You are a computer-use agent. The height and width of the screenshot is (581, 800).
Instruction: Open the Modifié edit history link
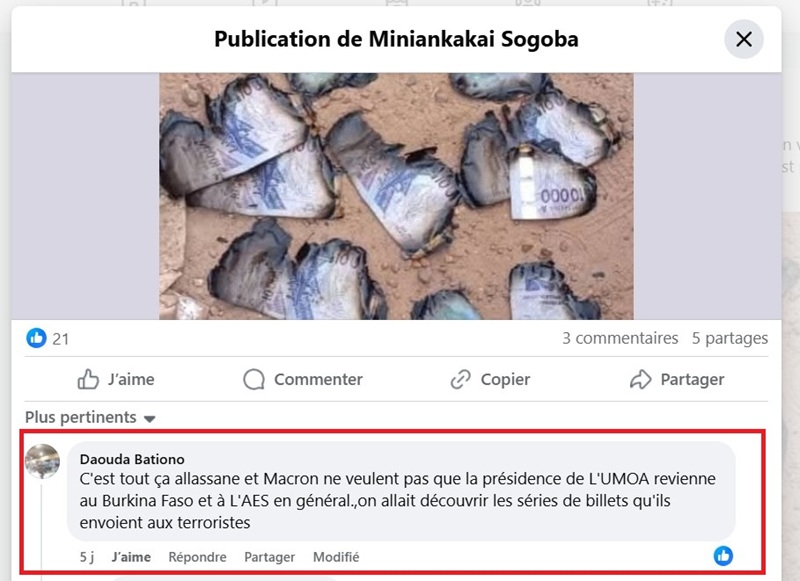[336, 557]
